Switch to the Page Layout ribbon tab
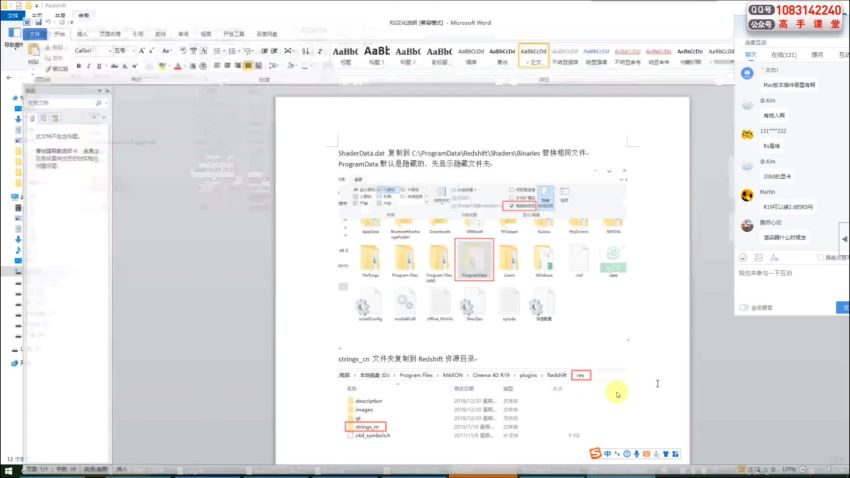 (x=110, y=34)
